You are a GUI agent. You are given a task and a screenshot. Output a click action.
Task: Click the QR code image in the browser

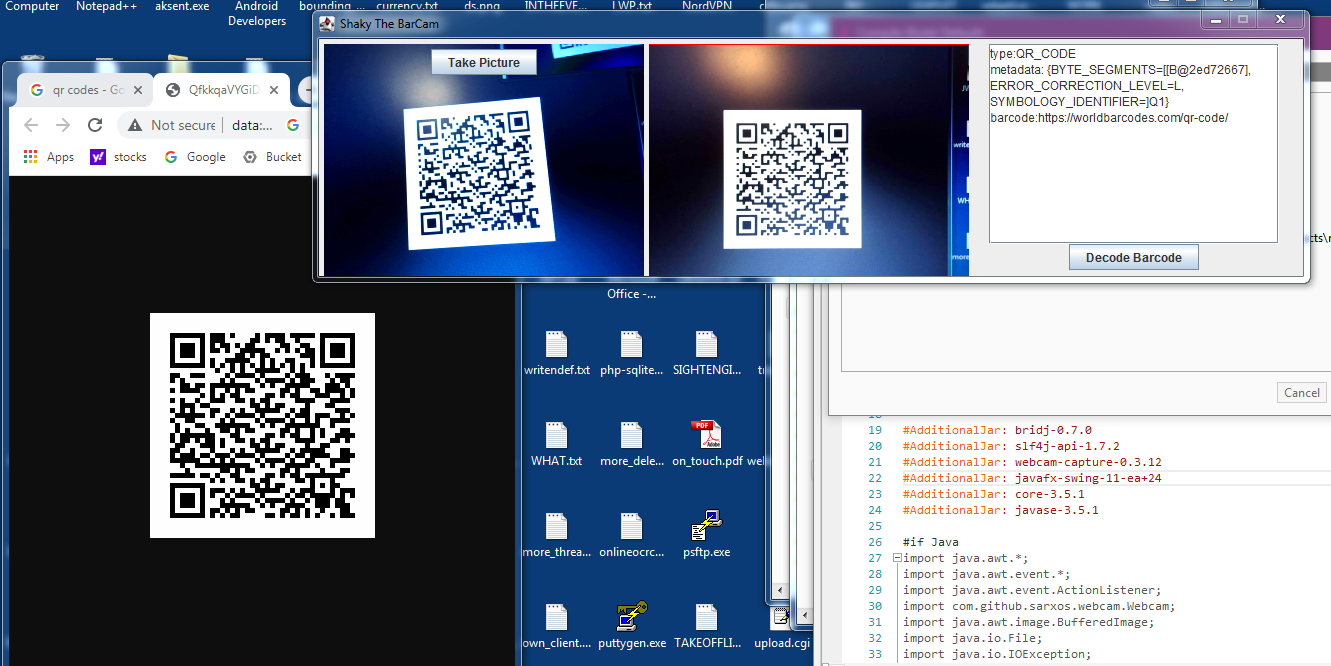[x=262, y=425]
